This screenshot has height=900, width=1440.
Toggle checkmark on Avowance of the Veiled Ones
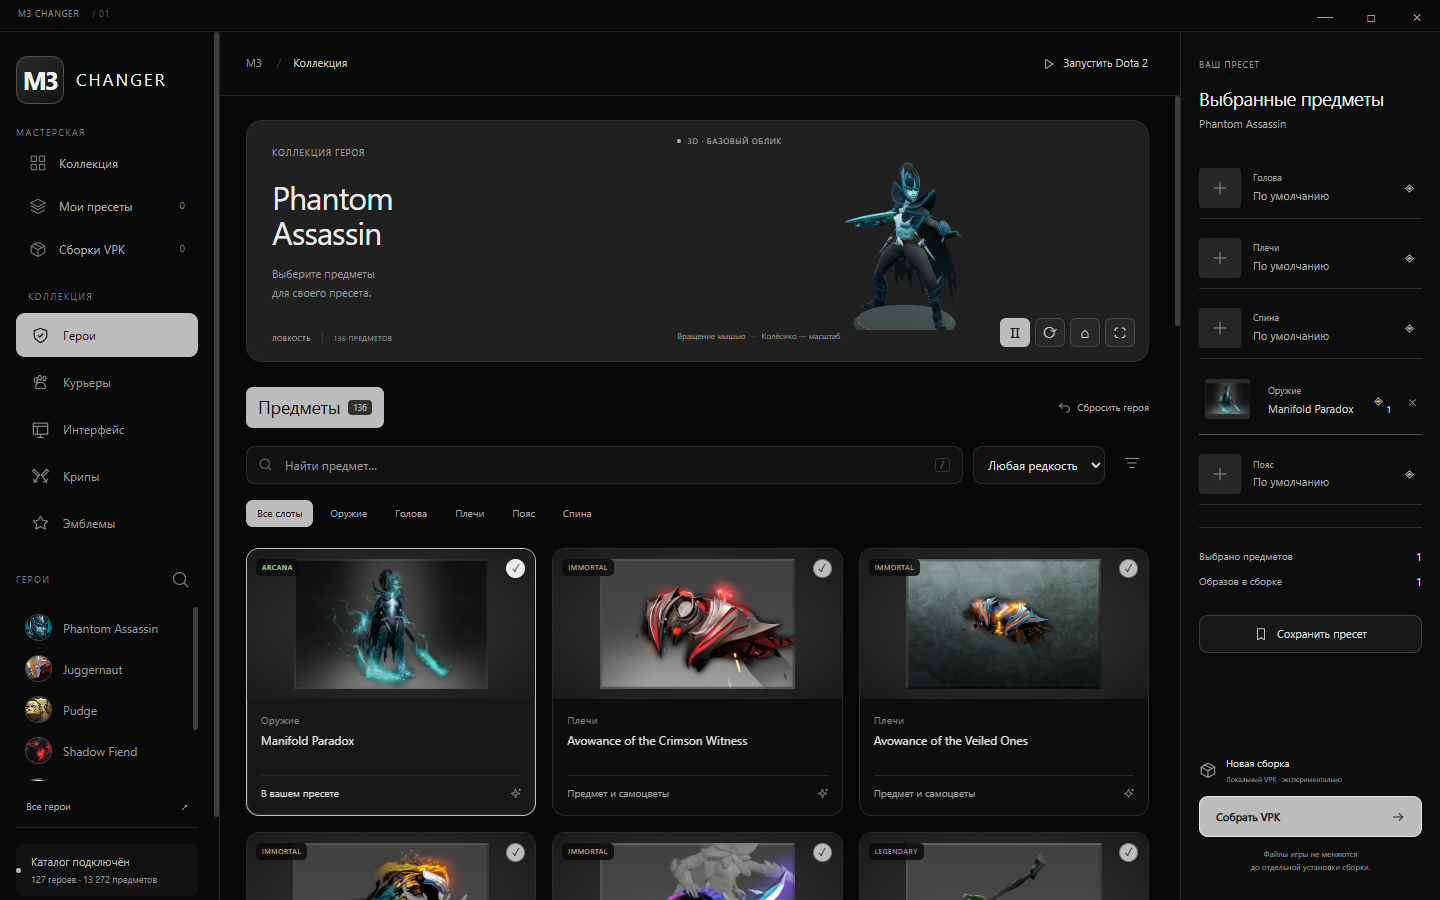point(1128,568)
